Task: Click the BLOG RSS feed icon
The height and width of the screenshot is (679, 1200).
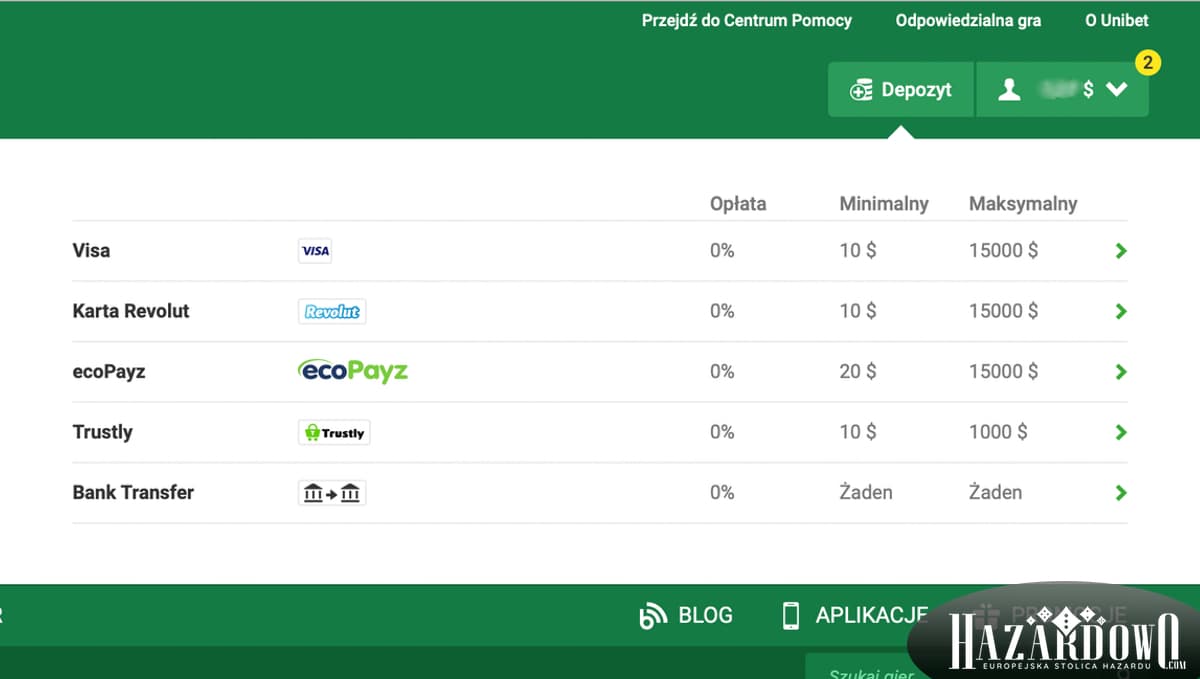Action: point(652,616)
